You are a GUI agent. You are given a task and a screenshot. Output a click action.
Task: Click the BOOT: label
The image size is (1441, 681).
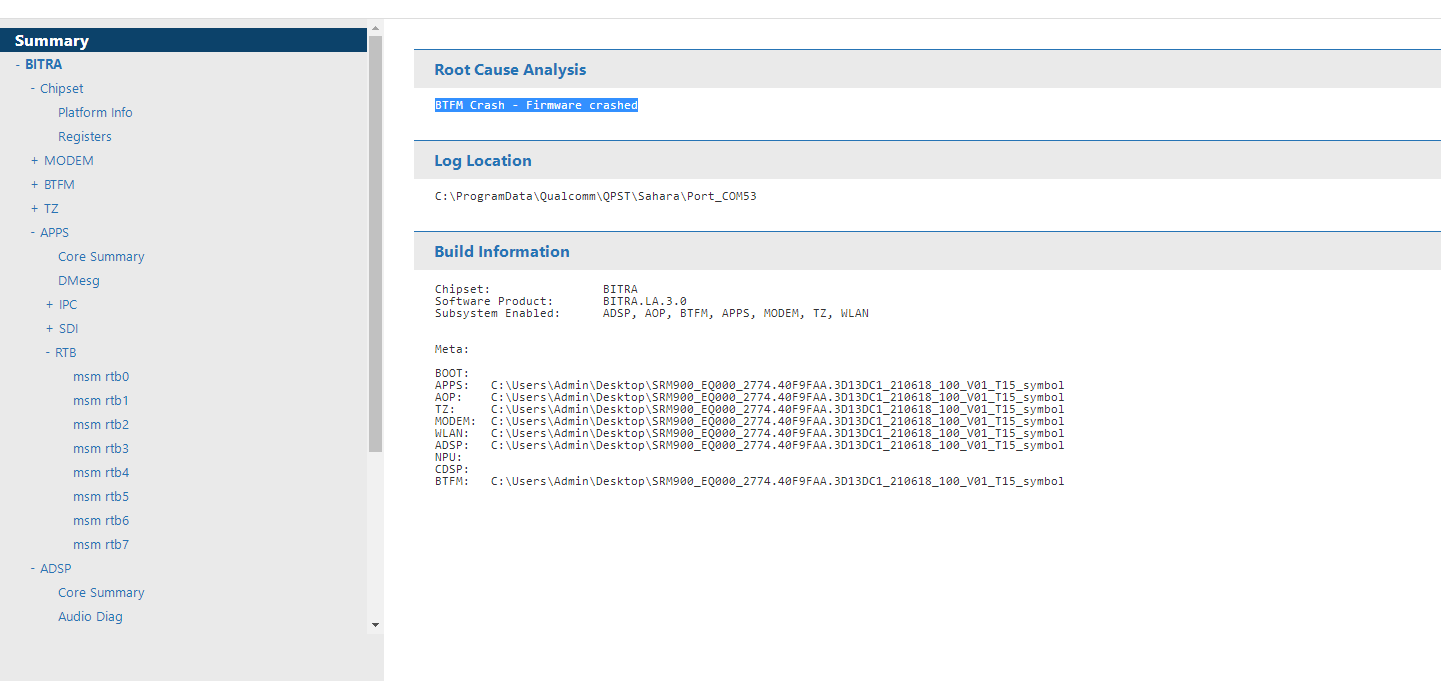click(x=452, y=373)
